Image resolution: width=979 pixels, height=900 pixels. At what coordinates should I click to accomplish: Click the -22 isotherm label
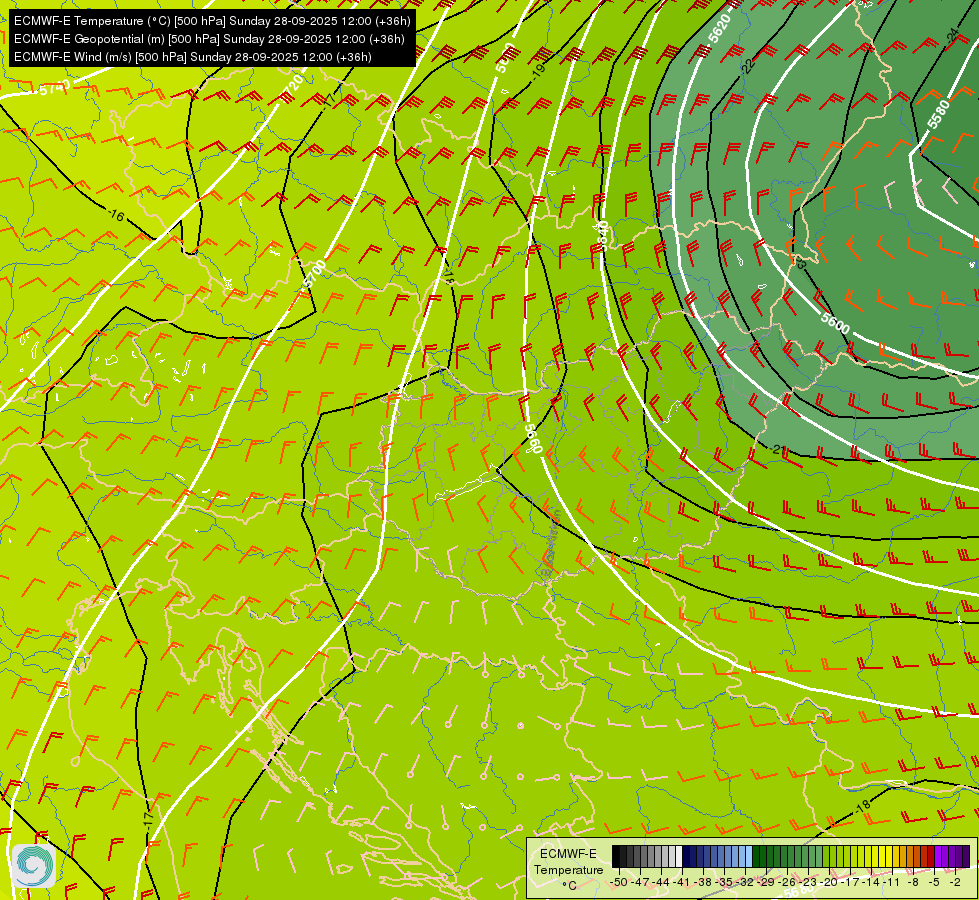(748, 64)
